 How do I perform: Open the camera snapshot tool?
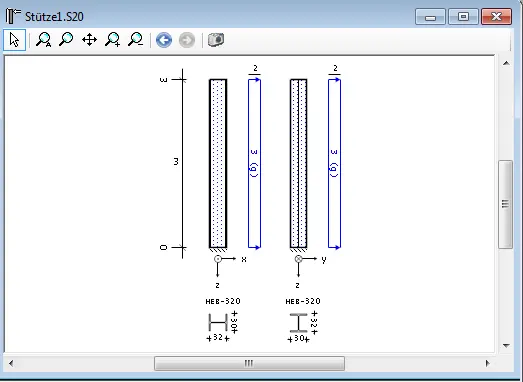click(216, 40)
